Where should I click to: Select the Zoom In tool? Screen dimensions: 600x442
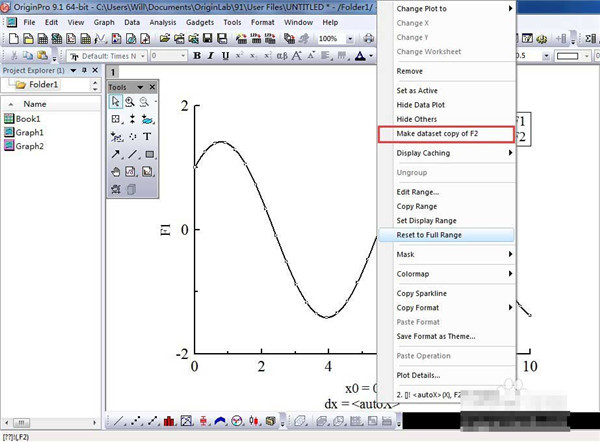click(130, 102)
